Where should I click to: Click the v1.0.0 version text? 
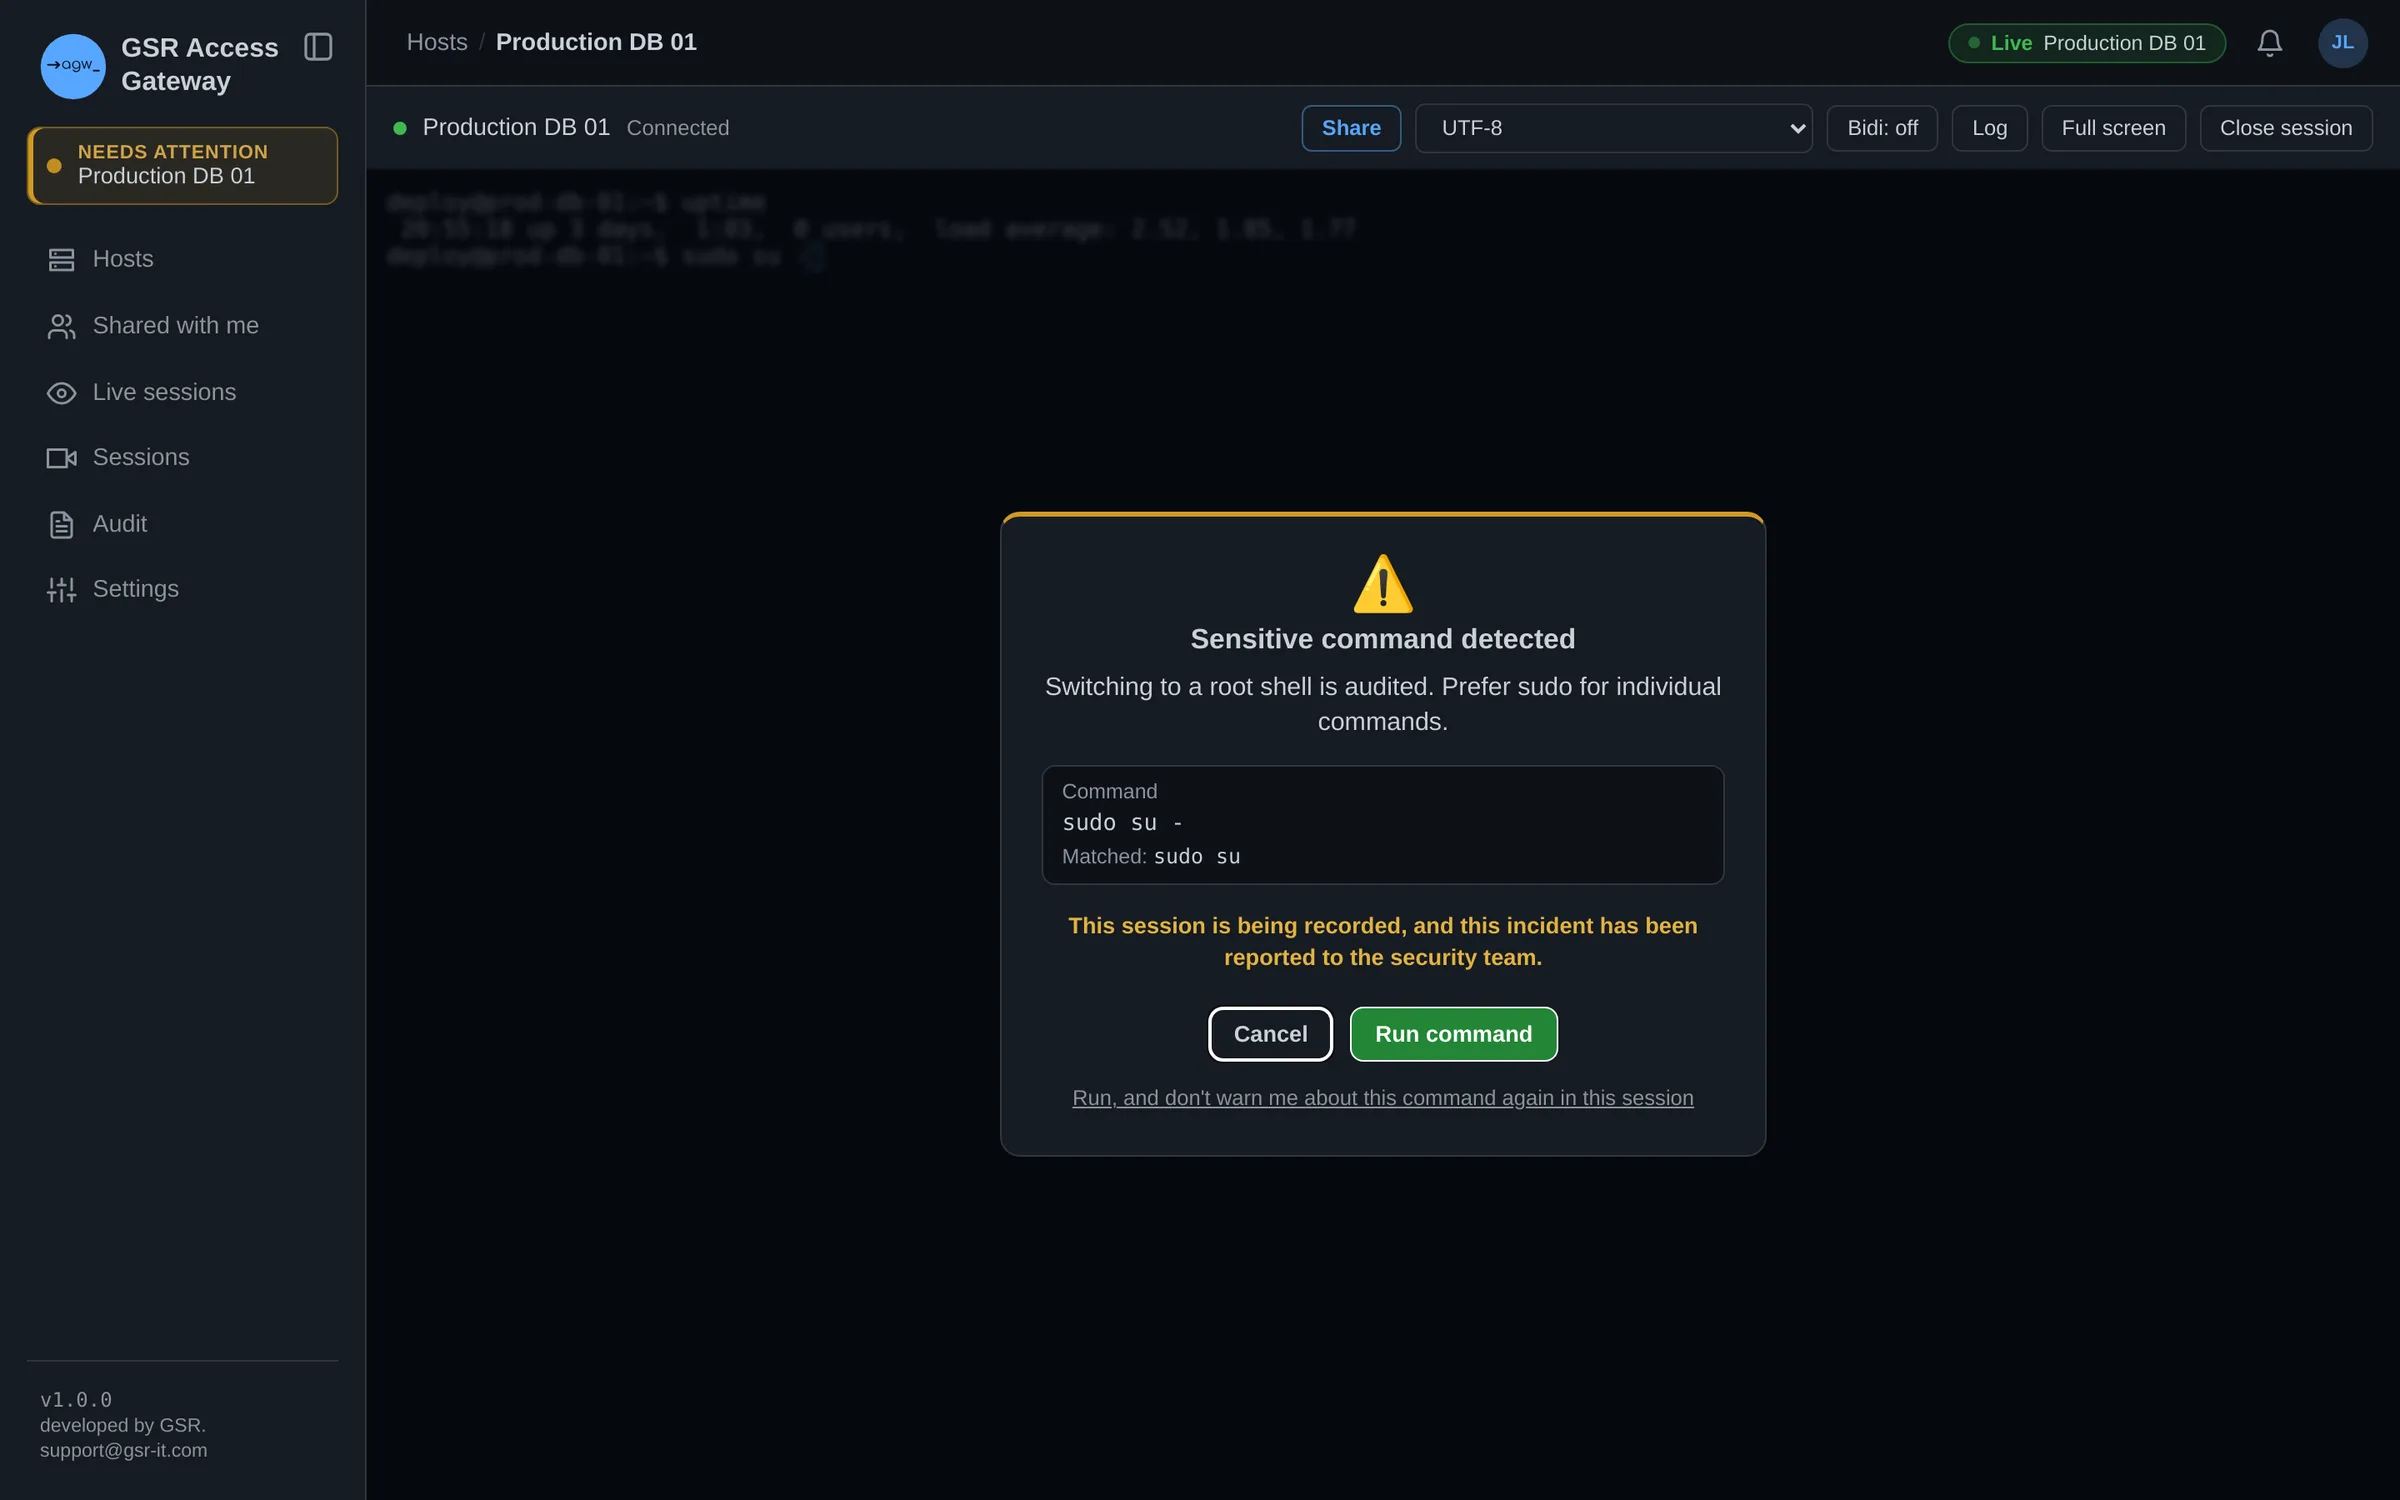coord(76,1400)
